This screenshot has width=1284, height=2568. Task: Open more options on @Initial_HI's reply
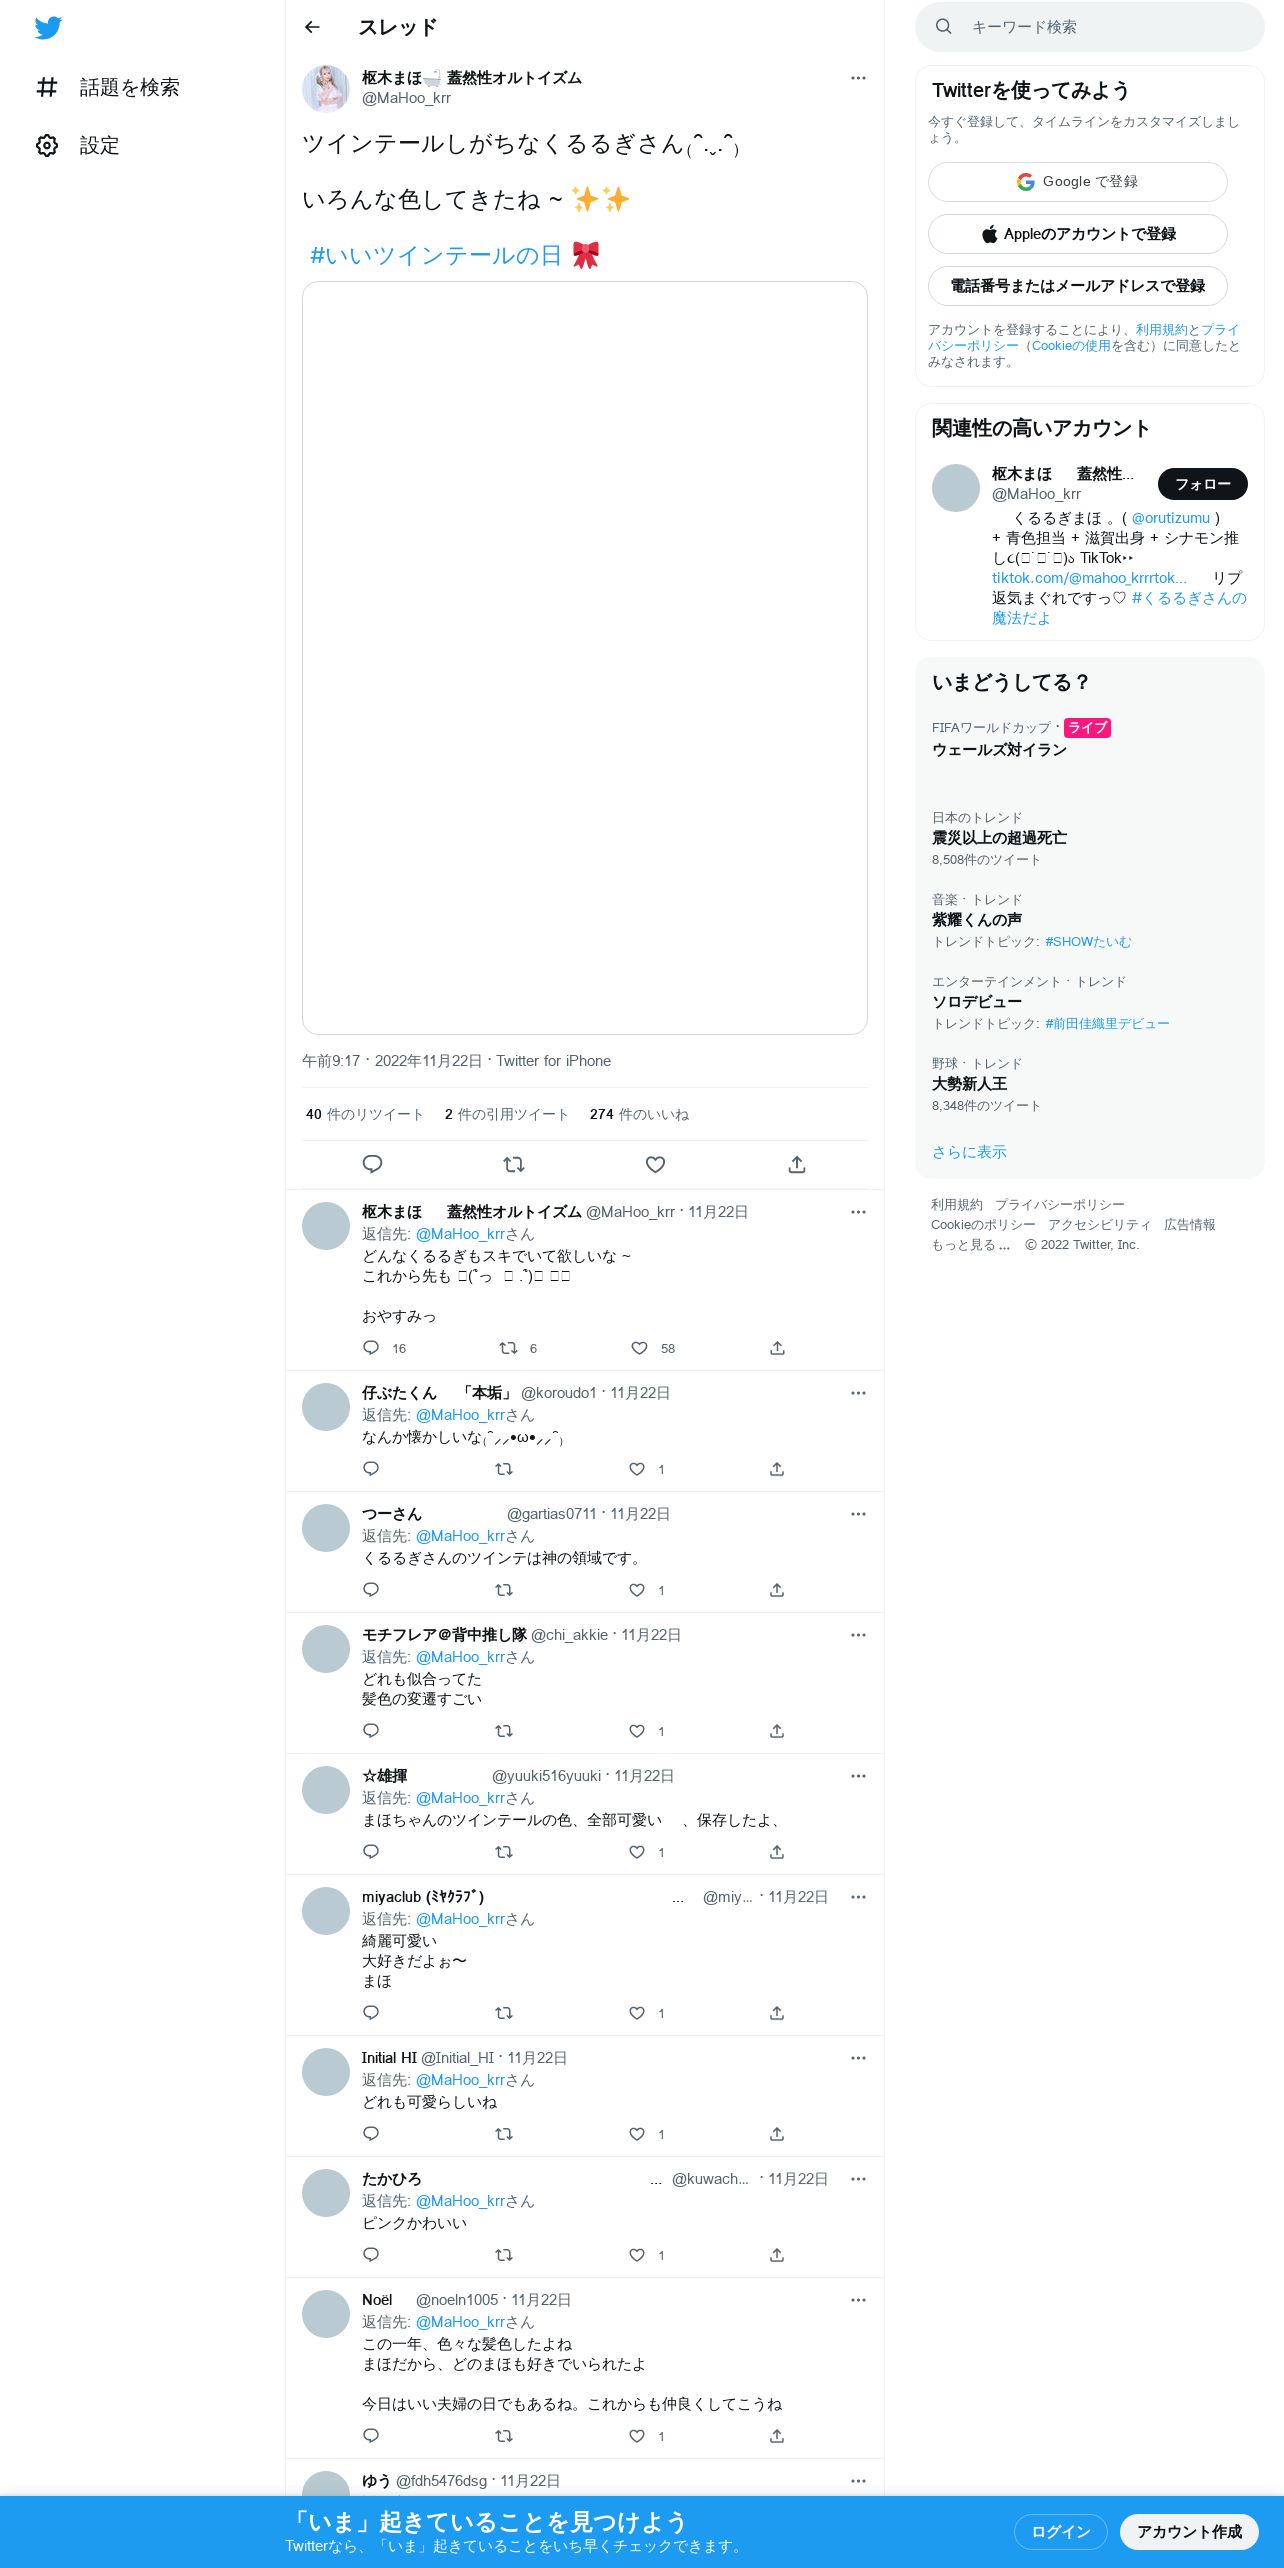(858, 2058)
